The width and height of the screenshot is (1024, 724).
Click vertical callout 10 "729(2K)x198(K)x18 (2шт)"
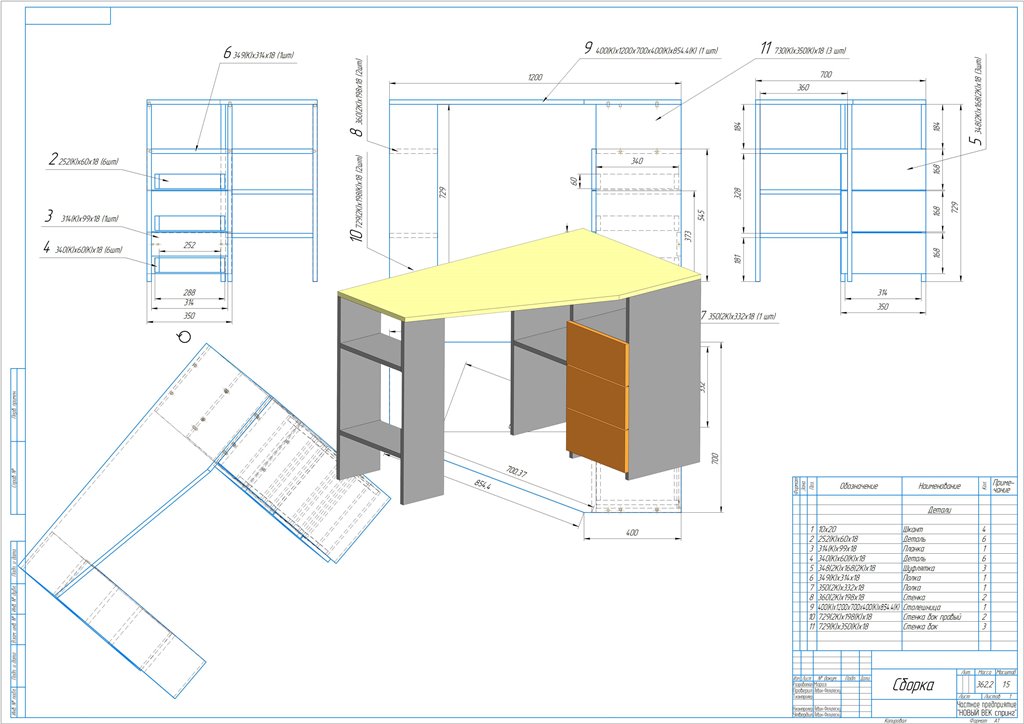(x=357, y=198)
